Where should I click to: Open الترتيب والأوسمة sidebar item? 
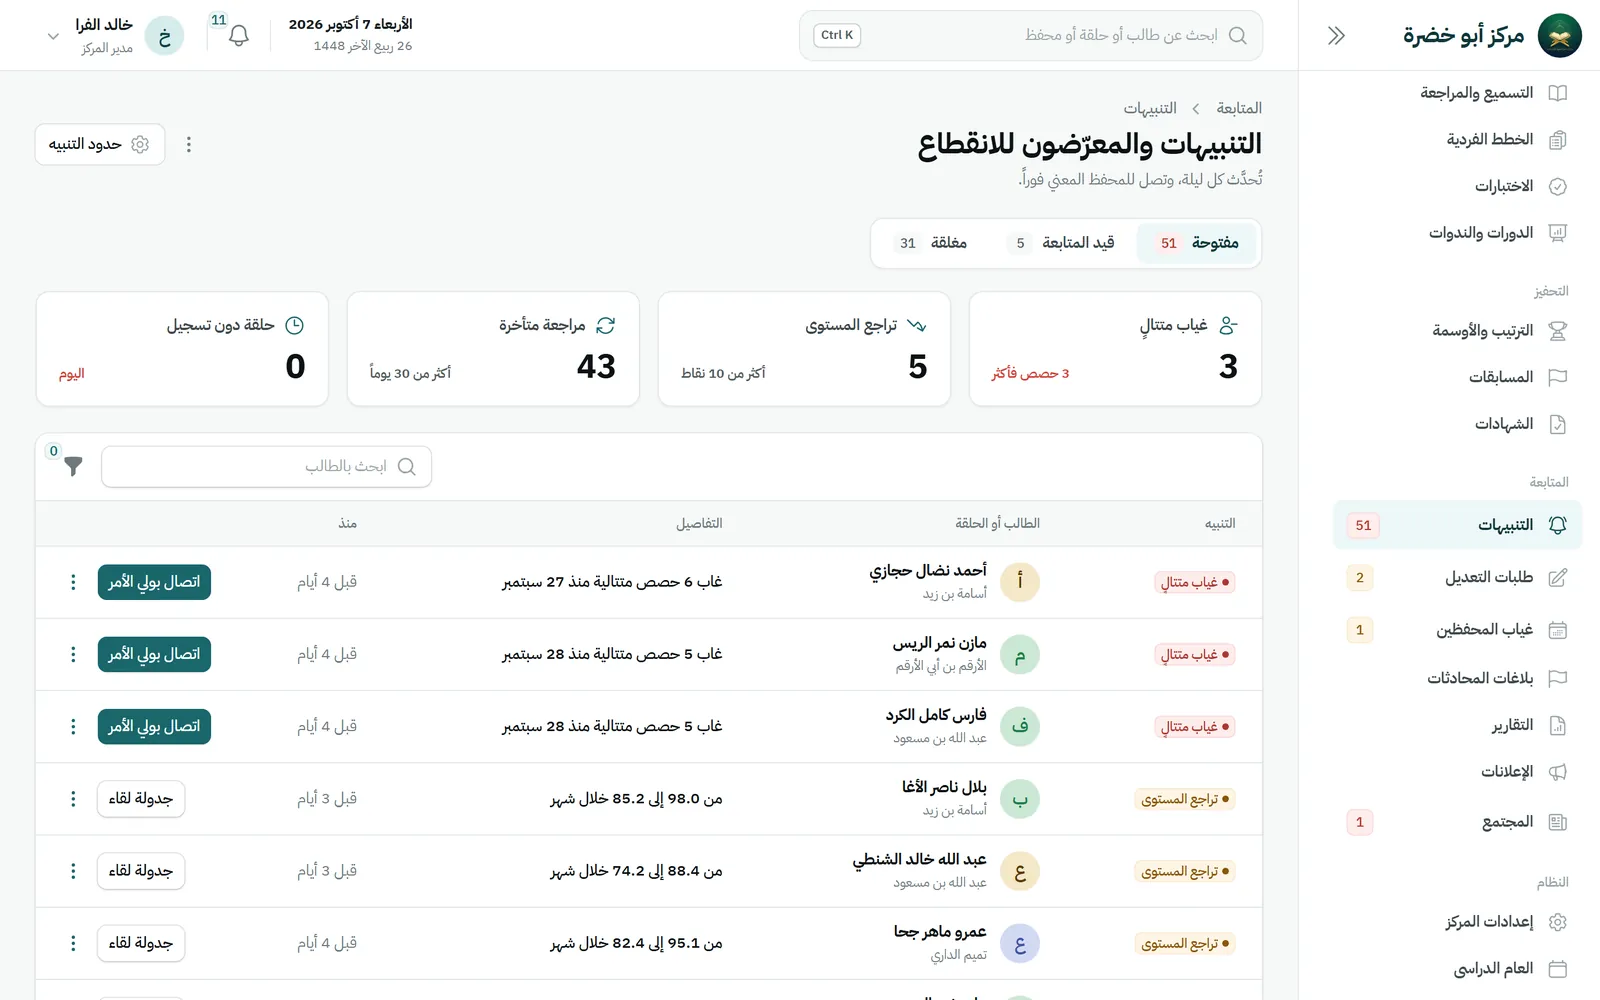1458,331
